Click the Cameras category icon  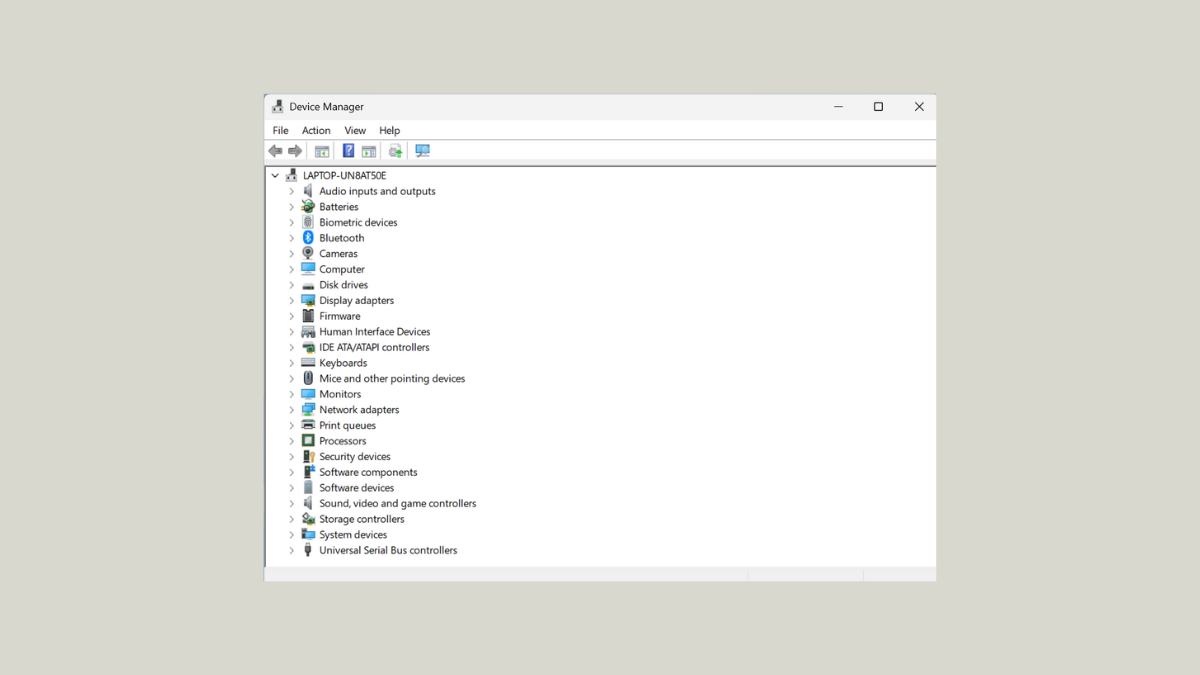coord(307,253)
